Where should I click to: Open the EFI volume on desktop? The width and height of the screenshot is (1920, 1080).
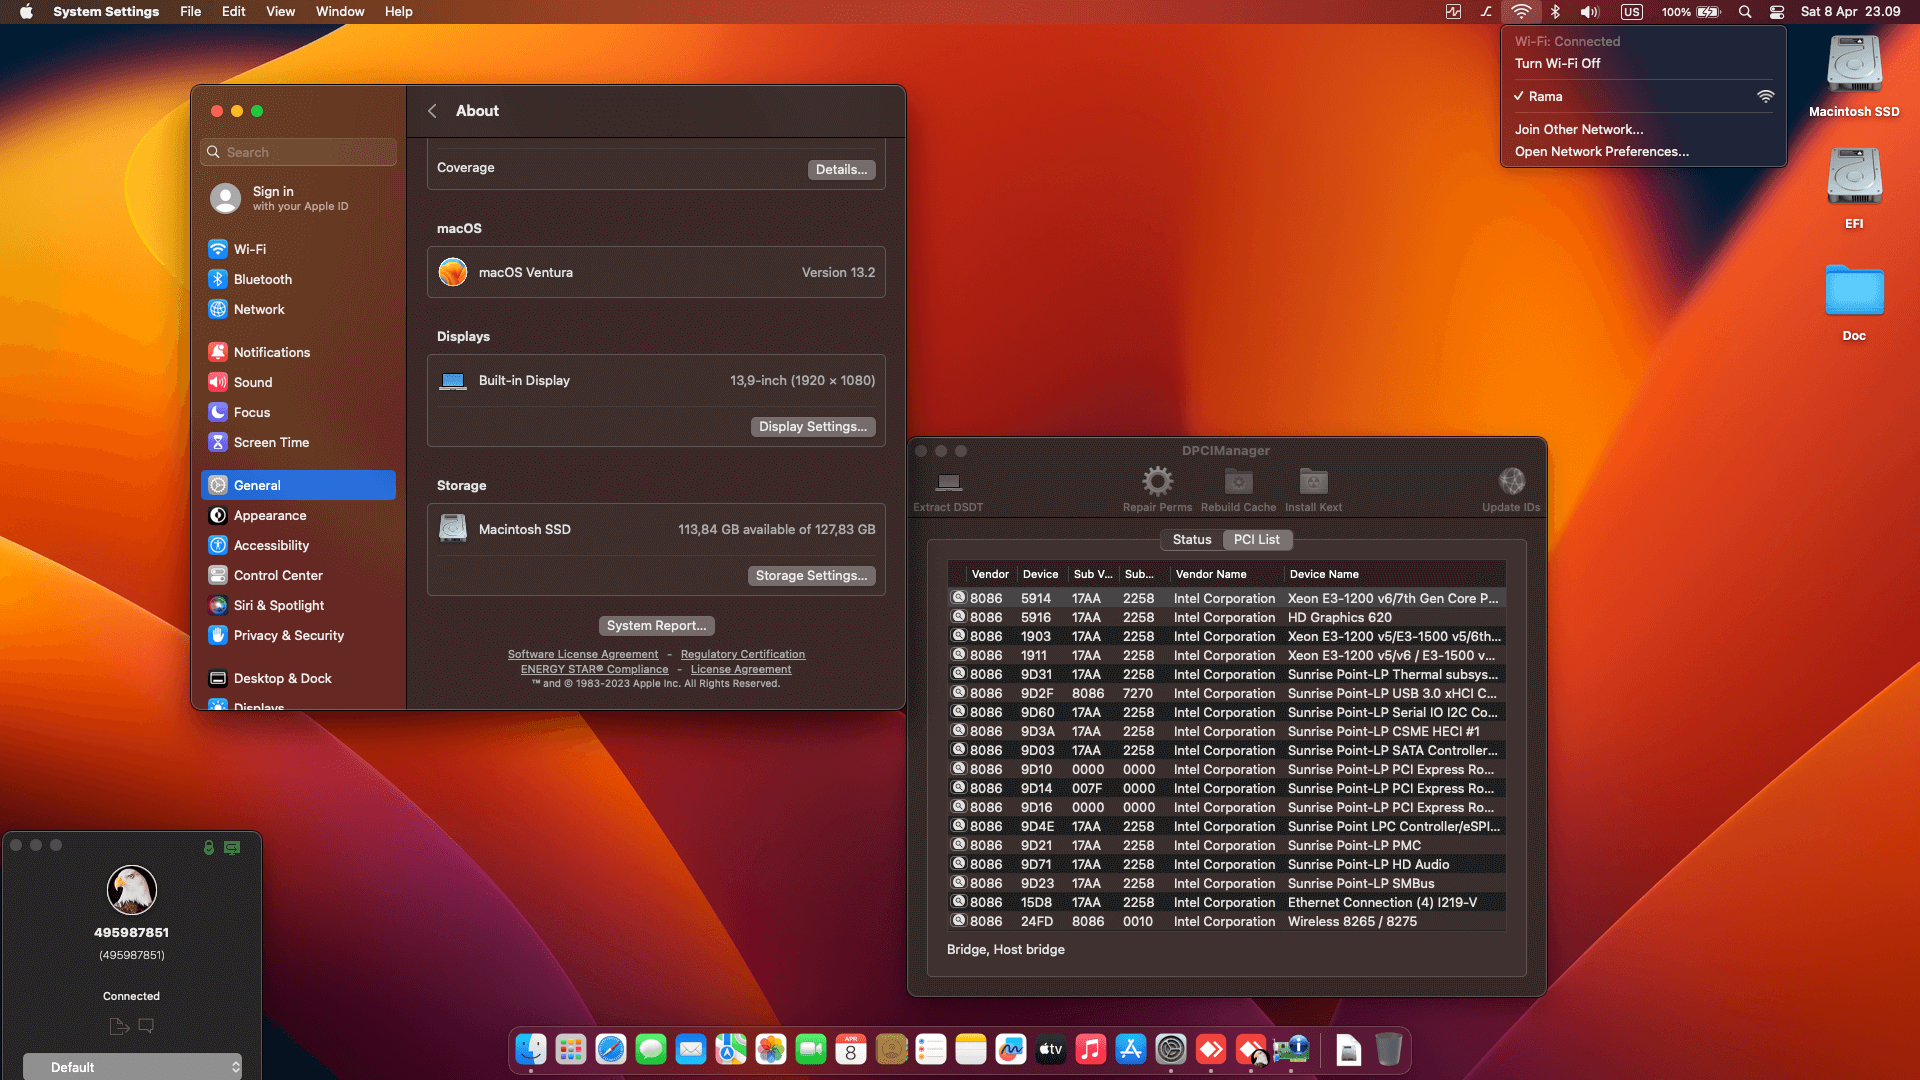coord(1854,189)
